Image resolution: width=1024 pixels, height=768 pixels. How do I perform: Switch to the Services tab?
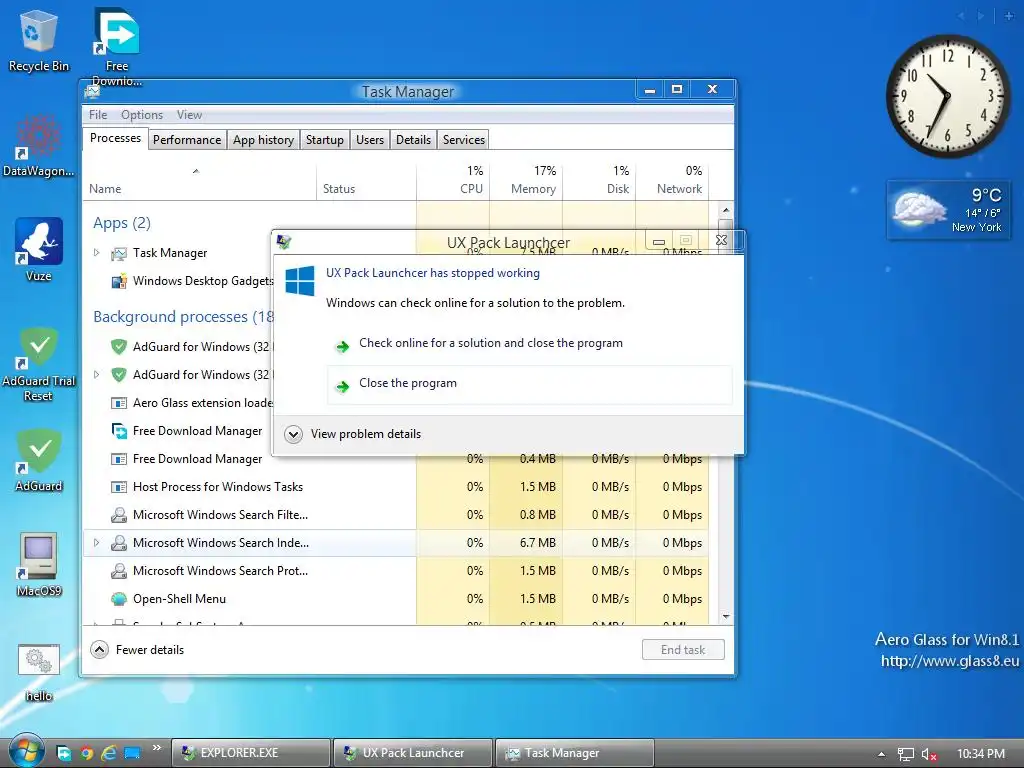point(464,140)
